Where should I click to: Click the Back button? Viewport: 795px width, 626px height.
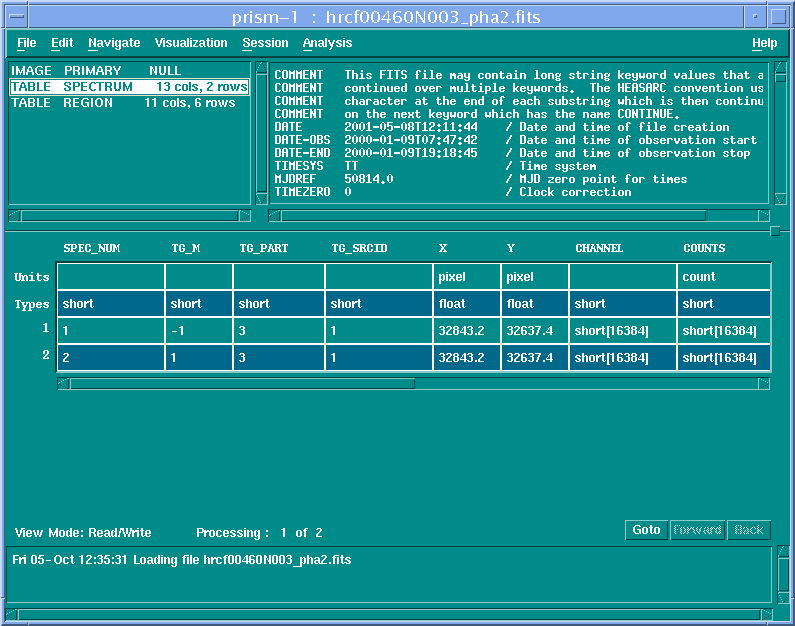click(x=749, y=530)
